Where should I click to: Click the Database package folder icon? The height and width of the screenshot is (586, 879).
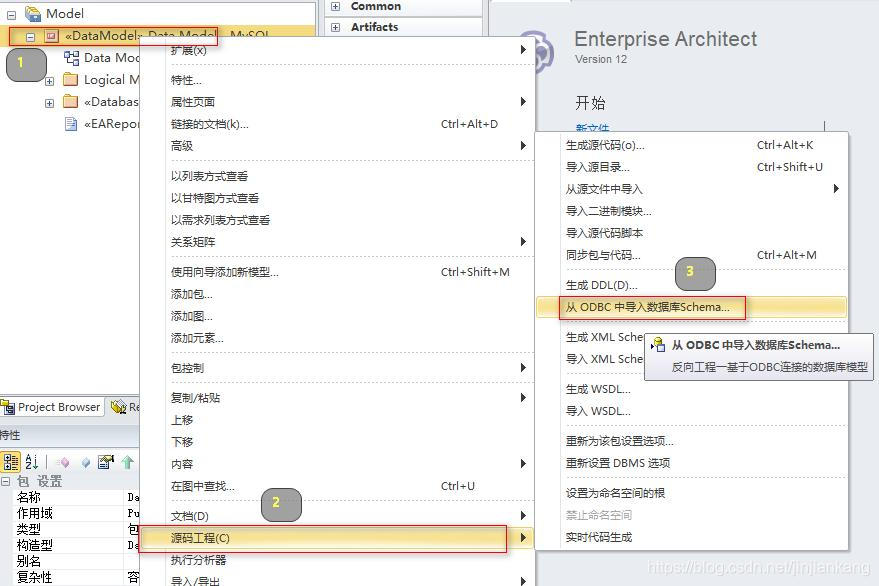tap(71, 101)
